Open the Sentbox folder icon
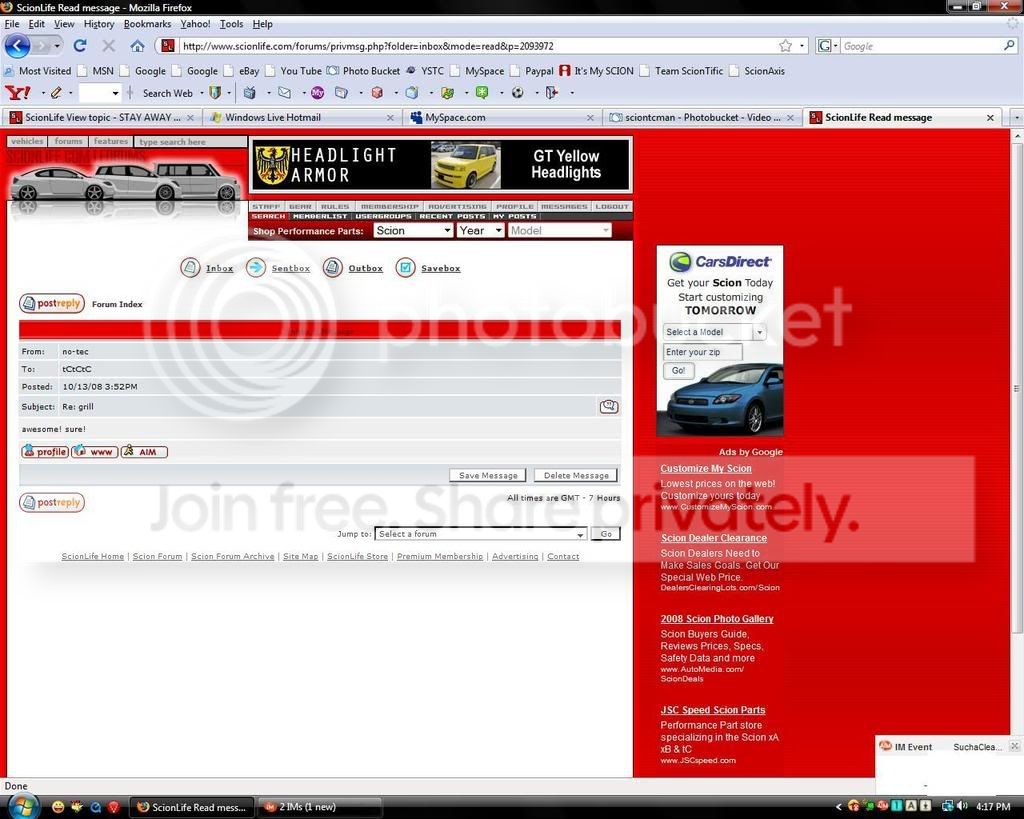Image resolution: width=1024 pixels, height=819 pixels. click(256, 268)
